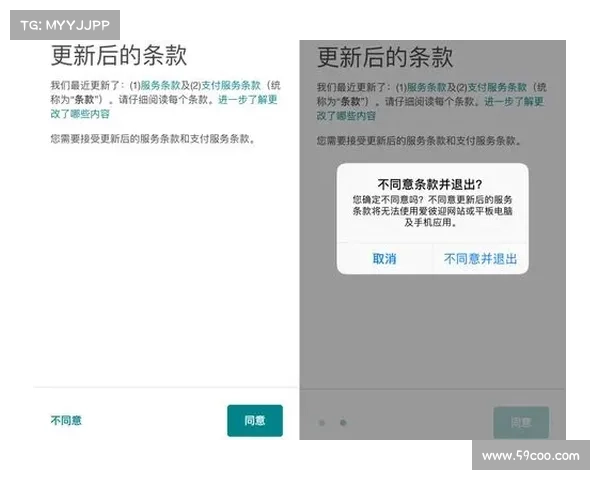Select the first page indicator dot
This screenshot has width=600, height=480.
[321, 423]
